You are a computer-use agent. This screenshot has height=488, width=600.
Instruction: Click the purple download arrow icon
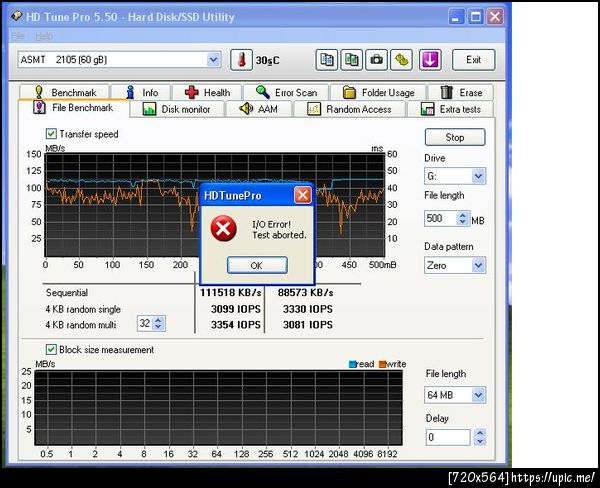(x=430, y=60)
